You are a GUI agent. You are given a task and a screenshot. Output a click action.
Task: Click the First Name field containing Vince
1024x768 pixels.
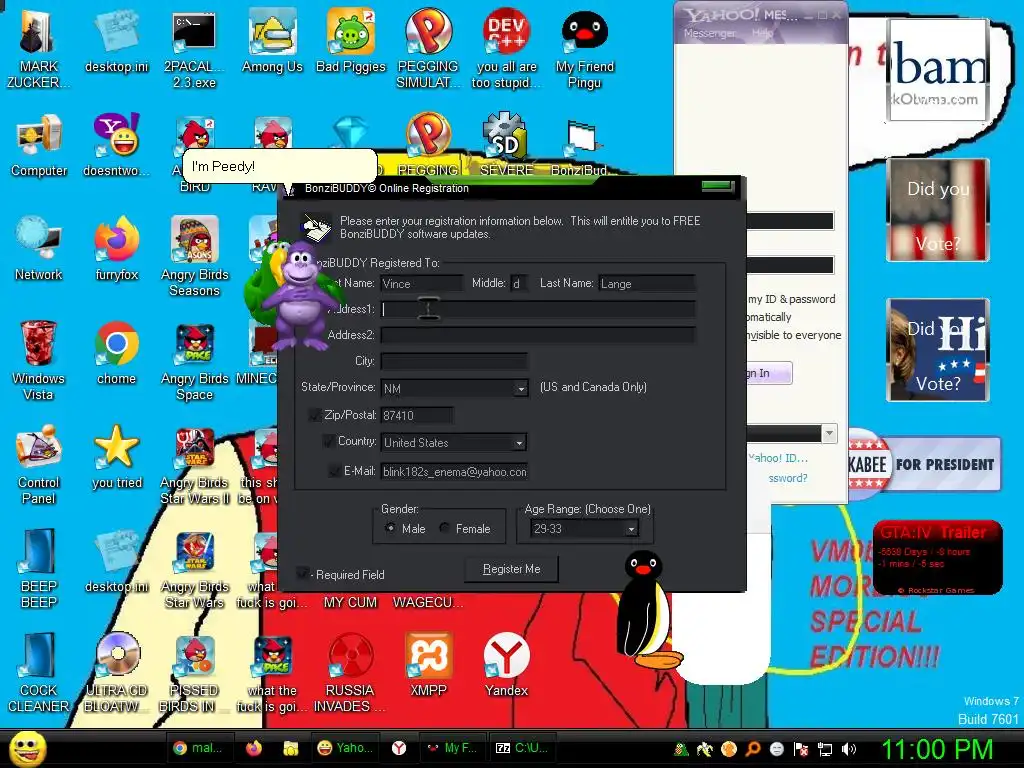(x=421, y=283)
